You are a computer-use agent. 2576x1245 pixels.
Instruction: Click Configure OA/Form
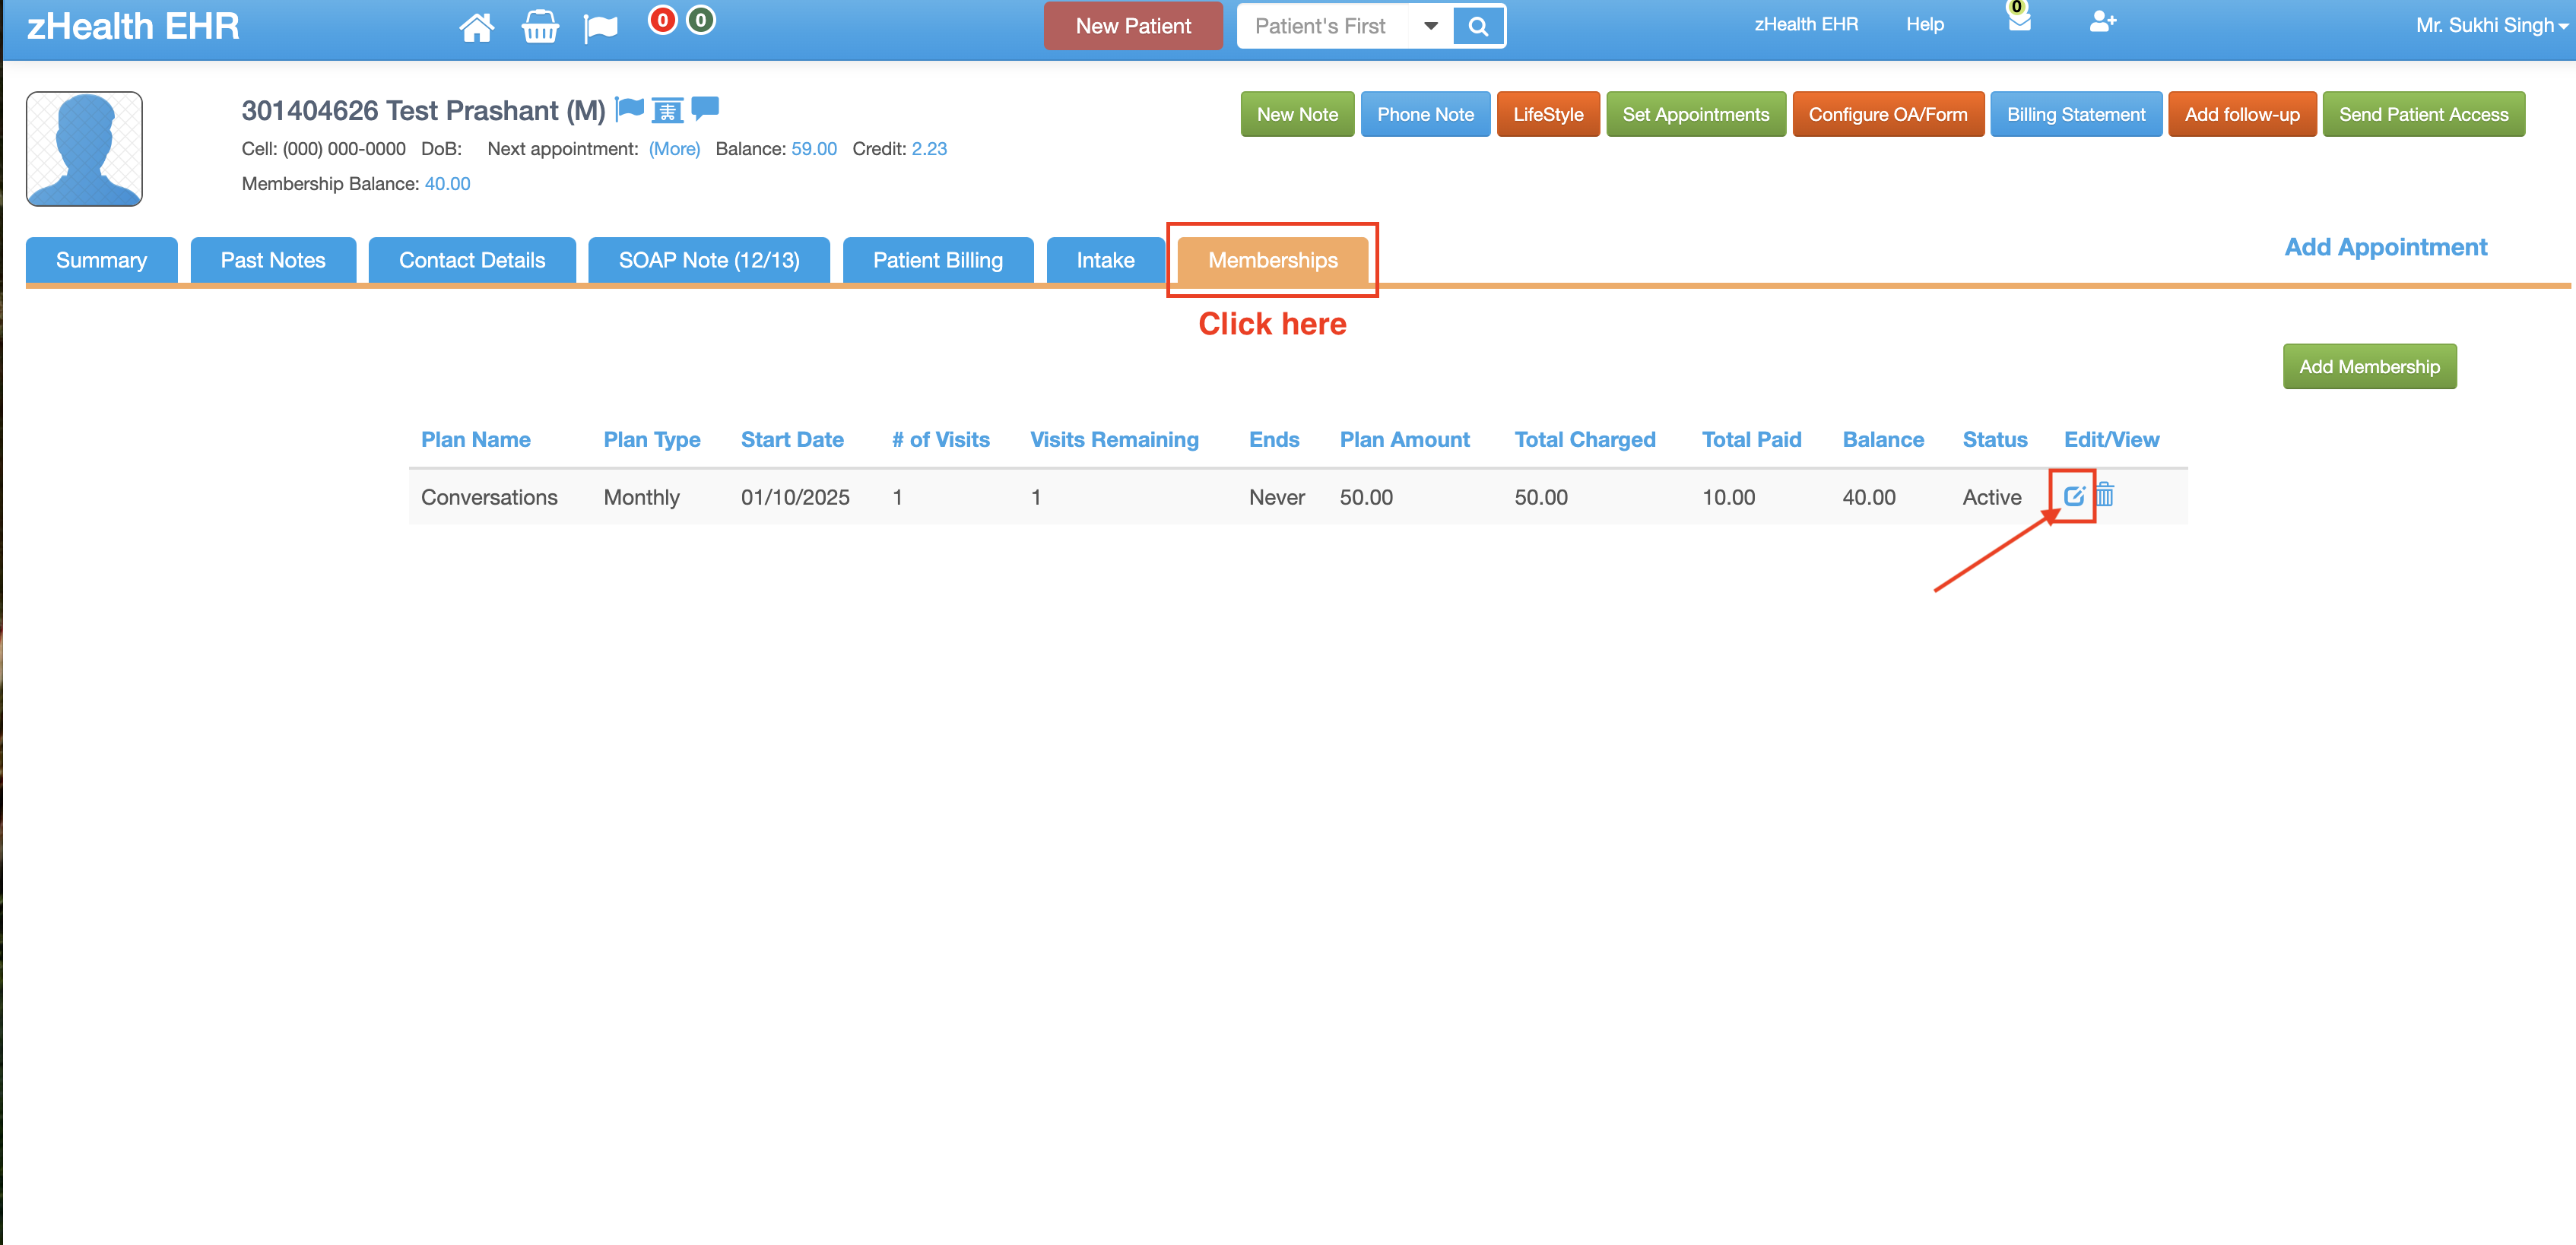coord(1888,114)
